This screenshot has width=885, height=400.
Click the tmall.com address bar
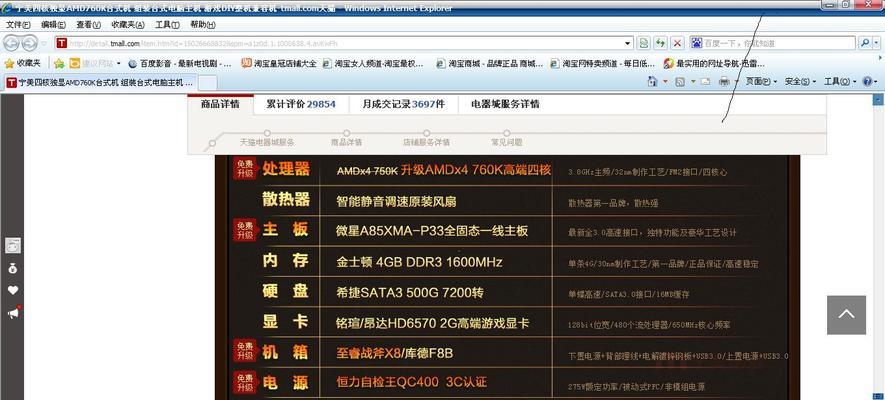click(344, 43)
